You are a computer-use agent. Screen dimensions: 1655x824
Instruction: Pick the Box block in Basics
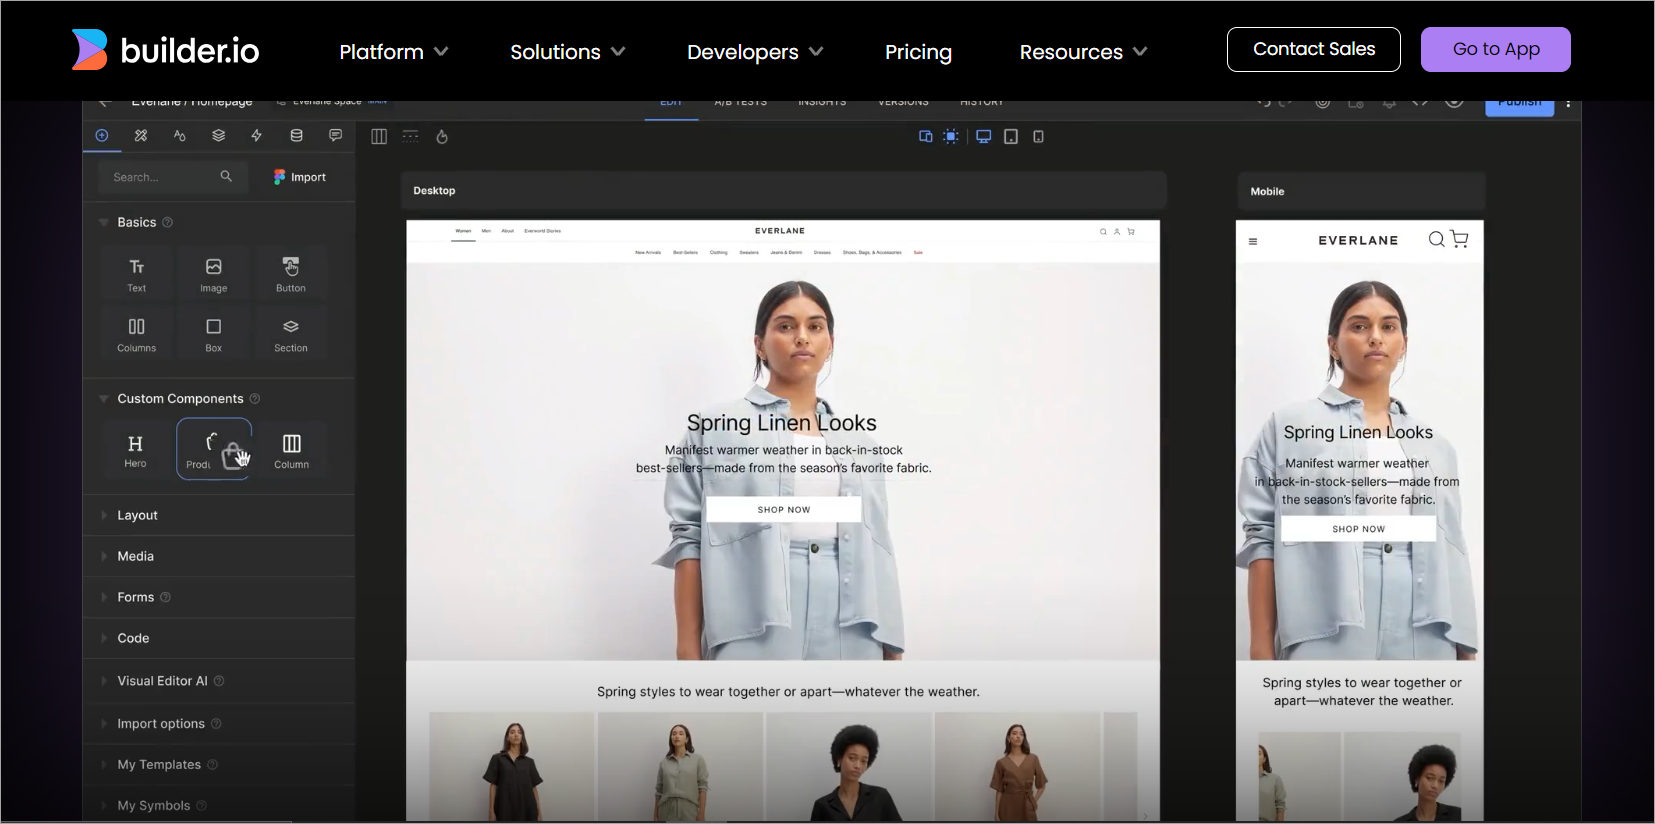(x=214, y=335)
